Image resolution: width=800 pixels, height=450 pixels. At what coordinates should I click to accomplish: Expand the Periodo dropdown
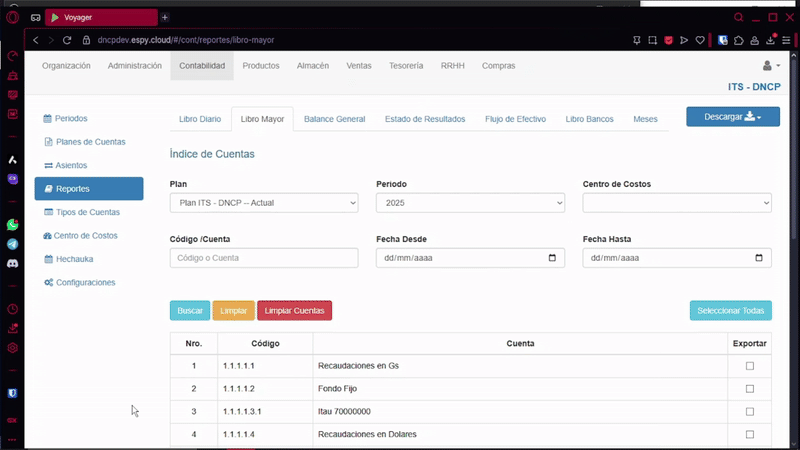pos(470,203)
